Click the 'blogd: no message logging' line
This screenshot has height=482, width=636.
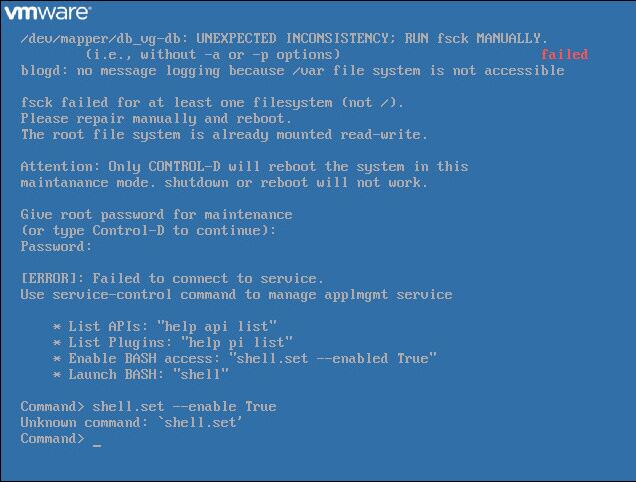click(292, 71)
